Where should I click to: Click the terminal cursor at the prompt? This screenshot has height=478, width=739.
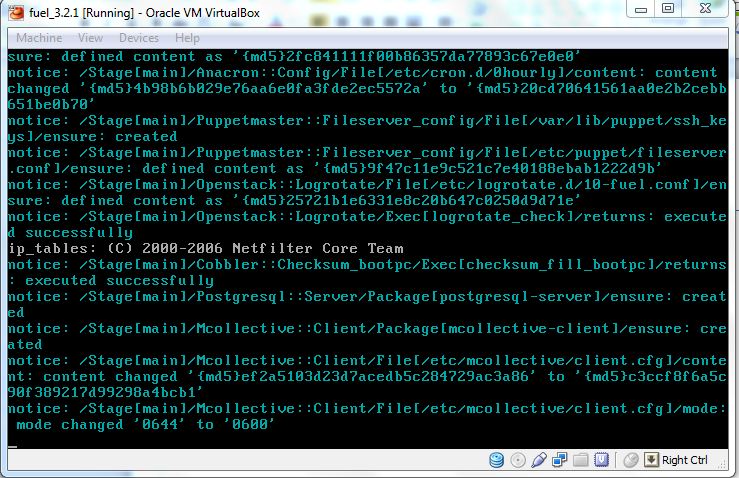12,445
